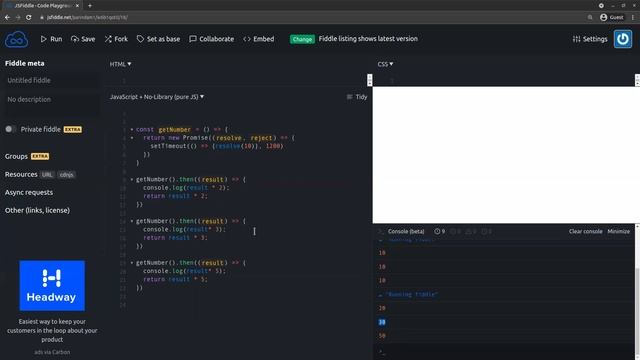This screenshot has height=360, width=640.
Task: Open the Collaborate option
Action: click(211, 39)
